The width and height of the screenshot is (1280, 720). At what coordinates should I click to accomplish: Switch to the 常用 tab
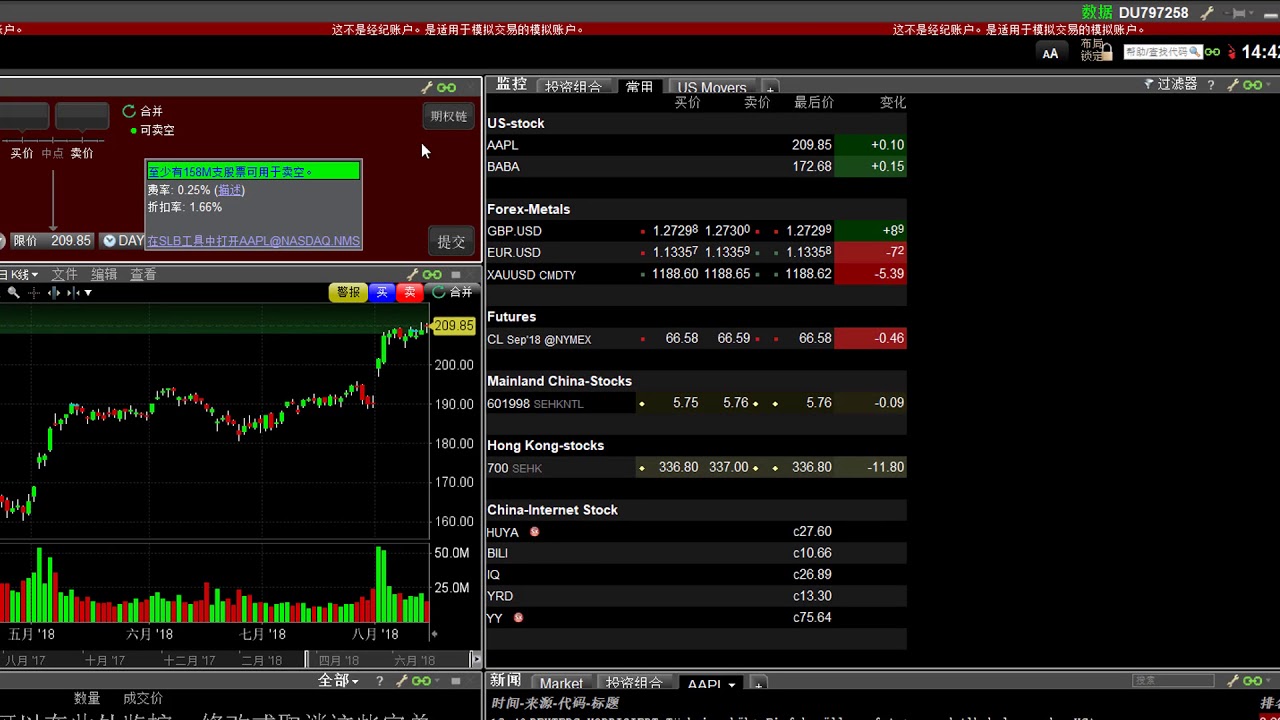click(x=639, y=87)
